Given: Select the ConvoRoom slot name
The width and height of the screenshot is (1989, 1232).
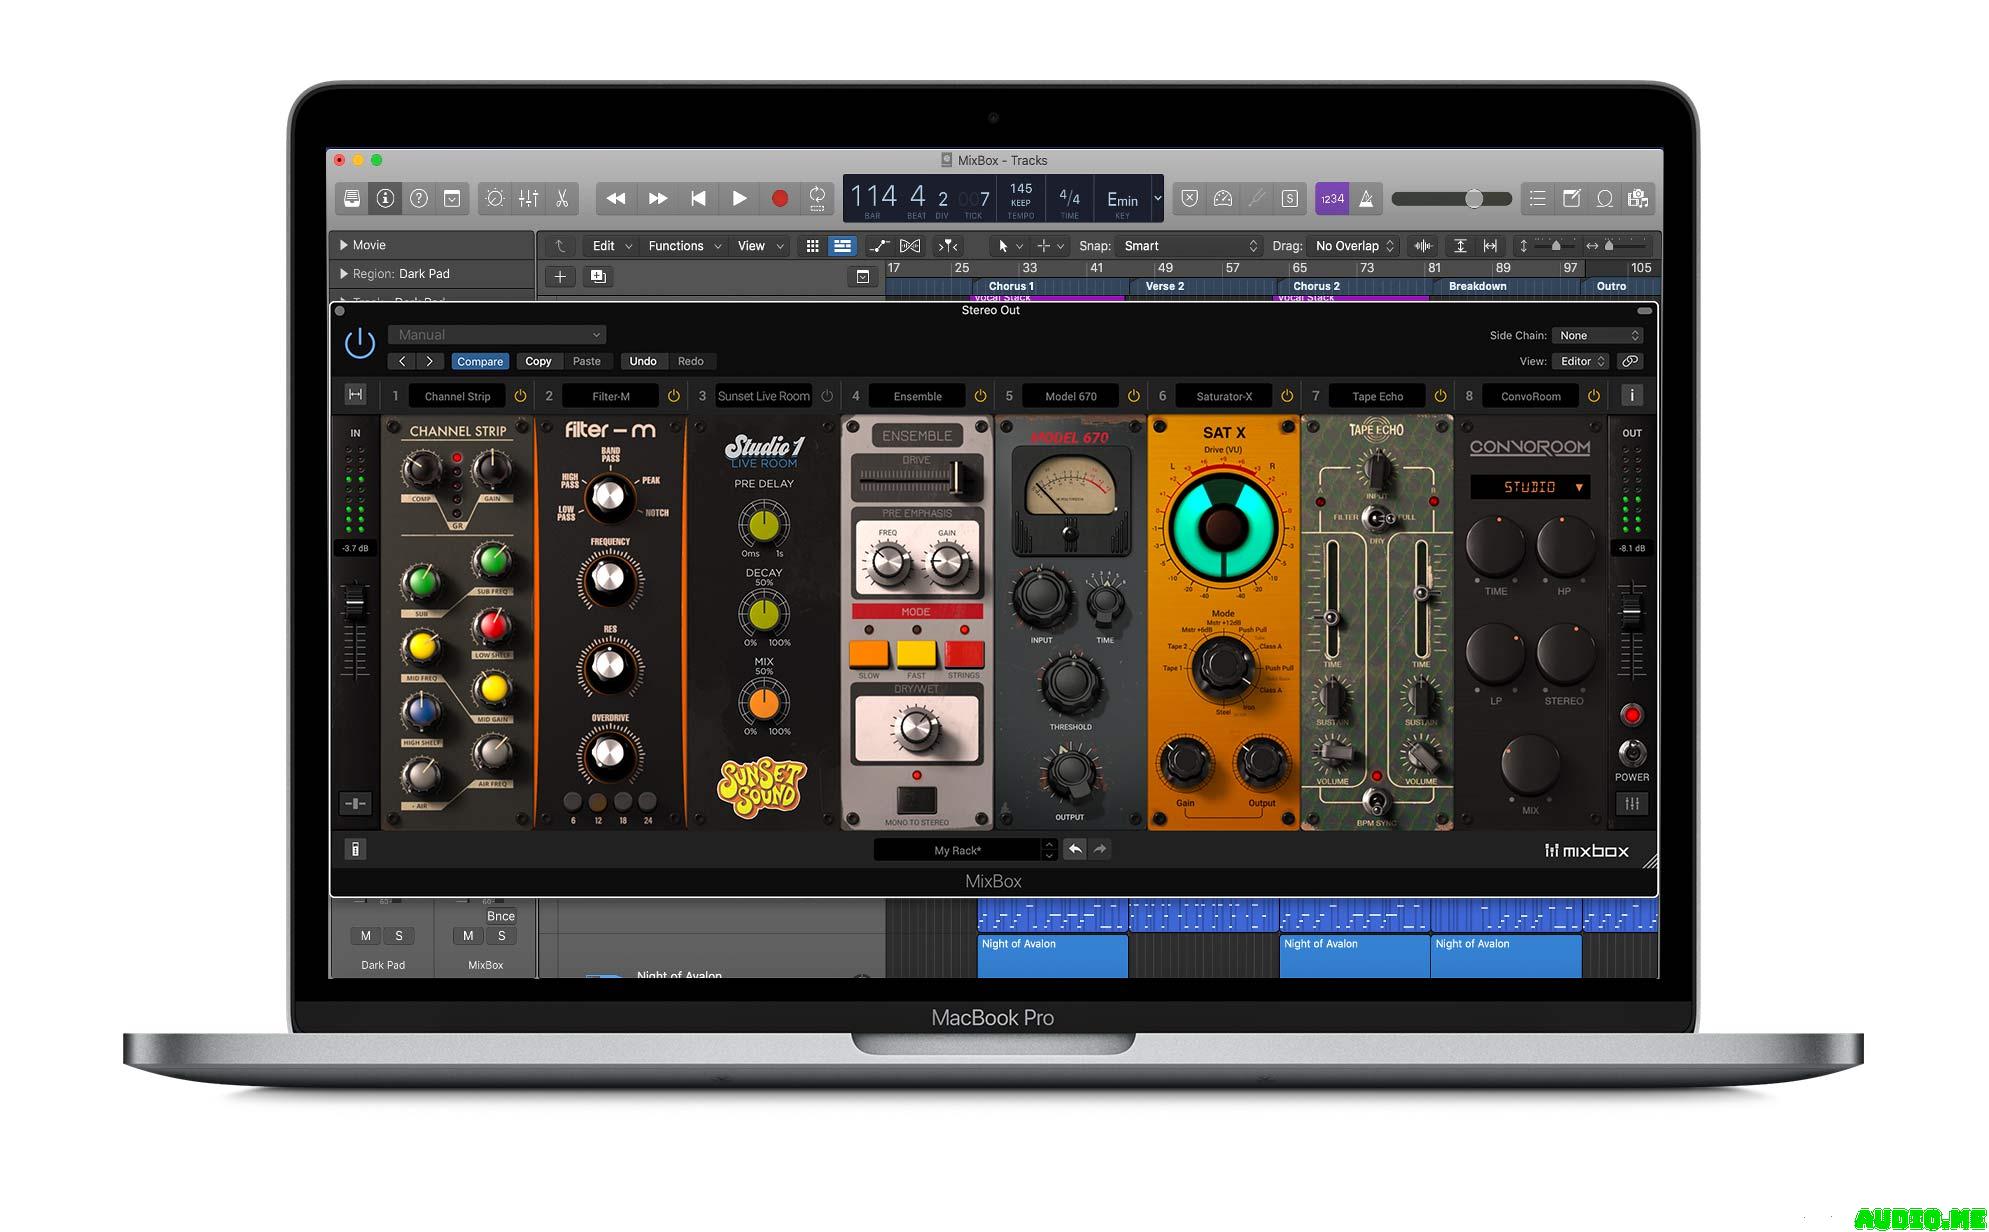Looking at the screenshot, I should 1530,396.
